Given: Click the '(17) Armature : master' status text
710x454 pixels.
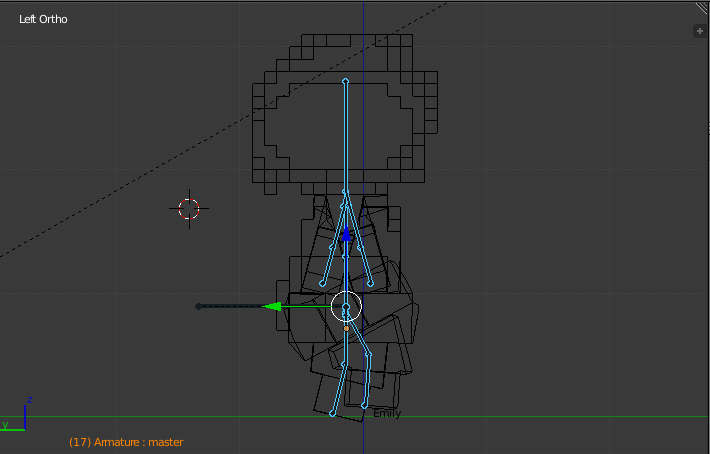Looking at the screenshot, I should (126, 442).
